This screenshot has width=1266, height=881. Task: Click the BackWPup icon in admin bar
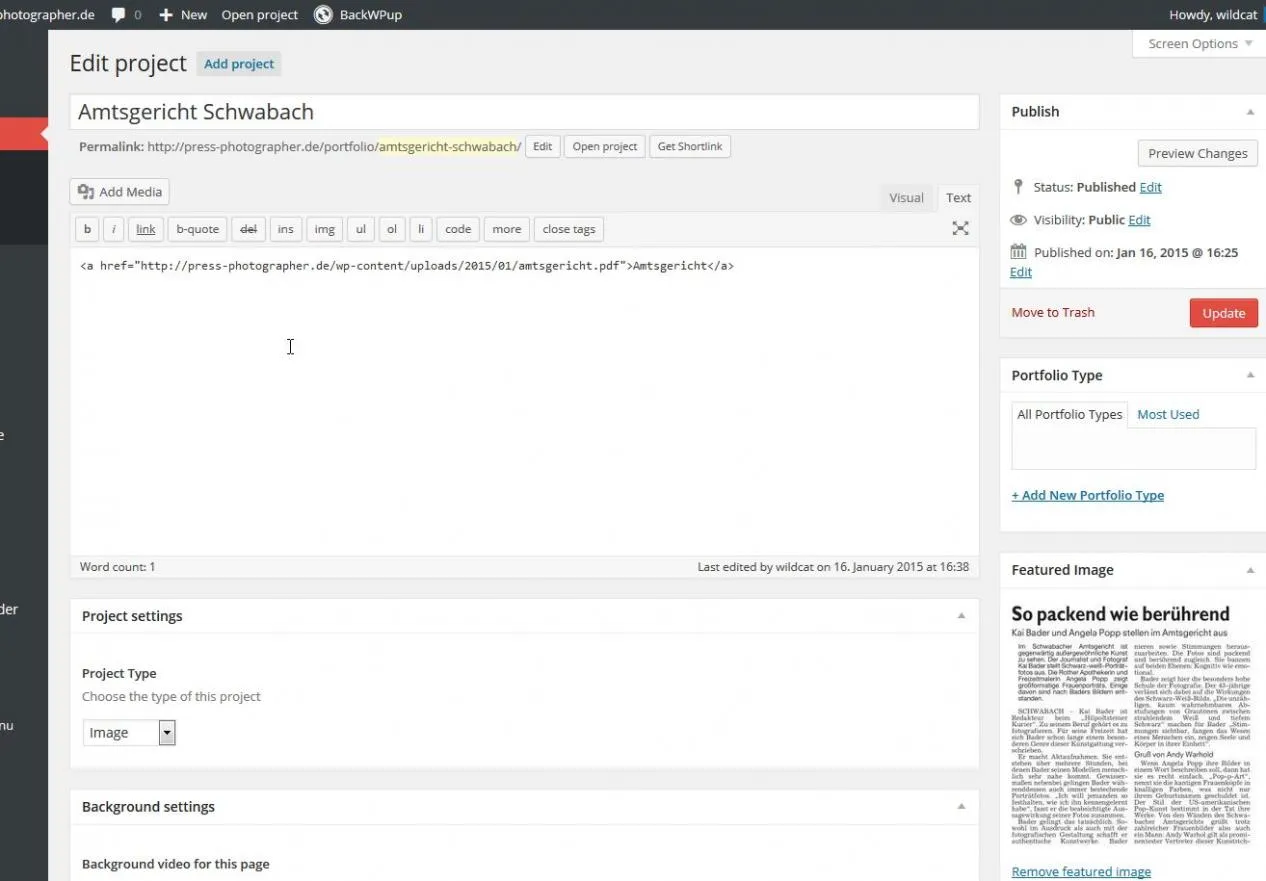[x=323, y=15]
